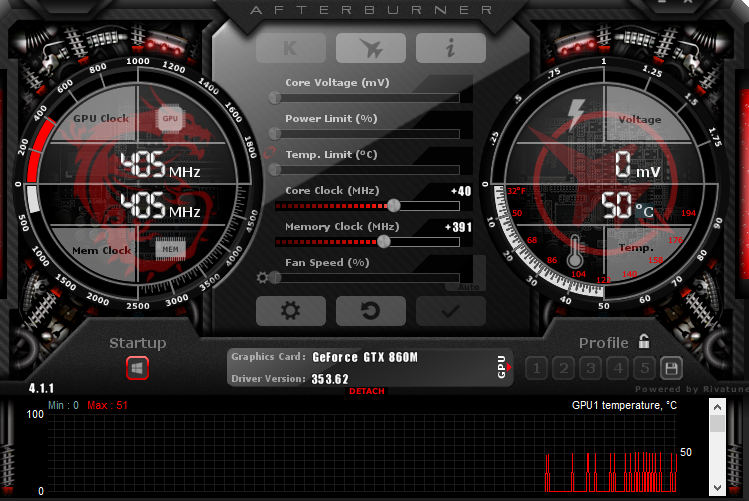The width and height of the screenshot is (749, 501).
Task: Select profile slot 4
Action: pos(618,368)
